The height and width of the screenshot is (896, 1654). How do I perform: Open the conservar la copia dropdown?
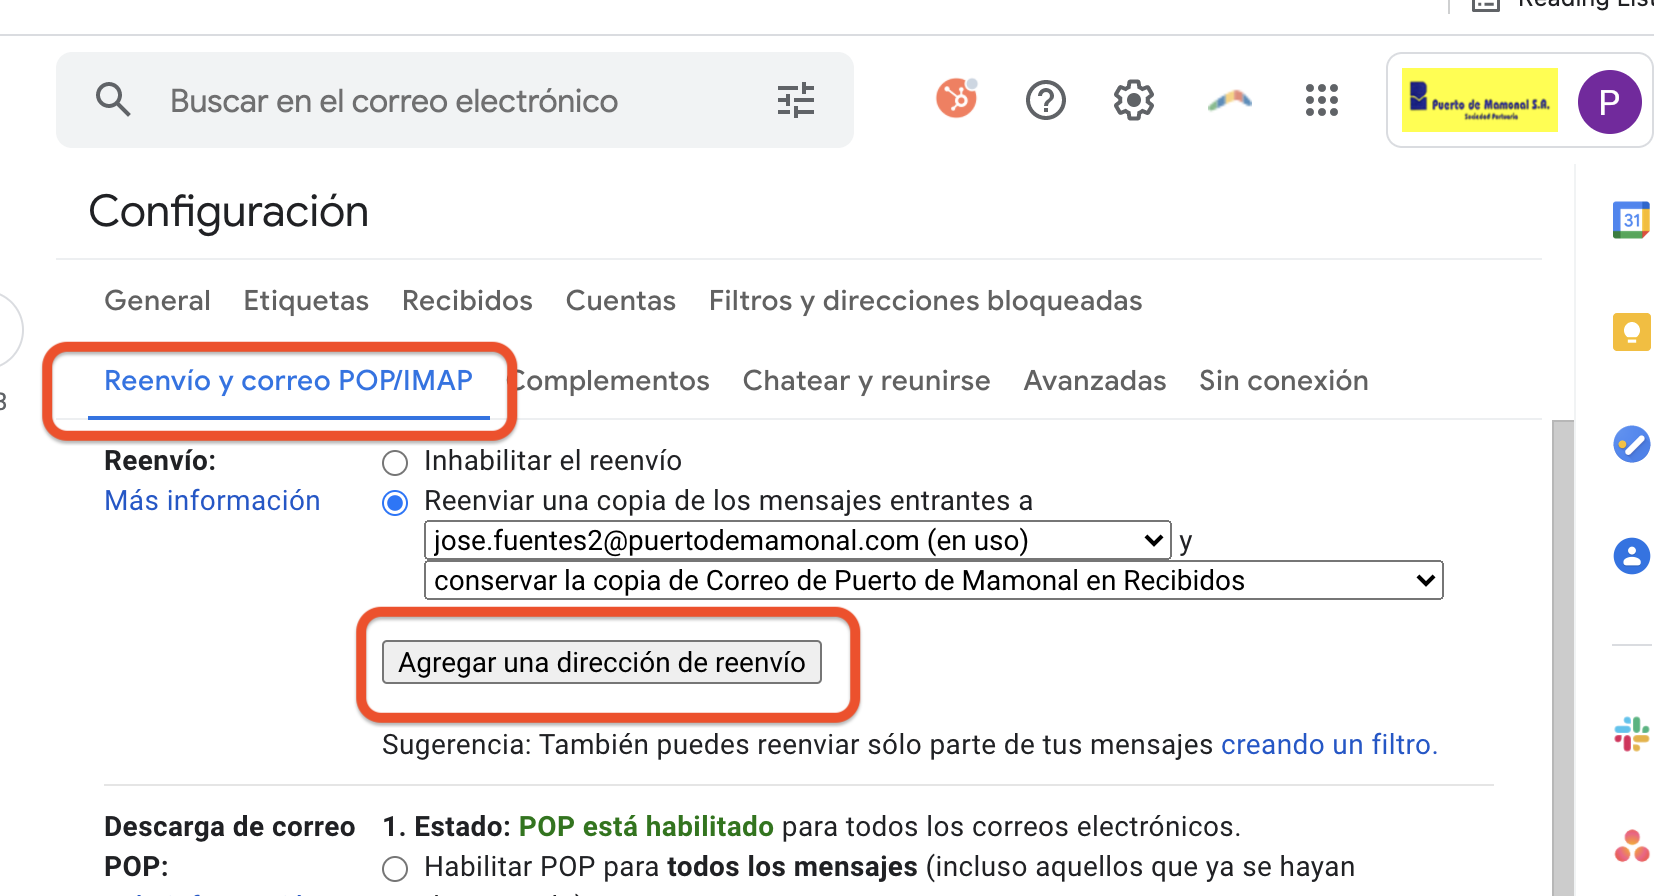point(934,580)
